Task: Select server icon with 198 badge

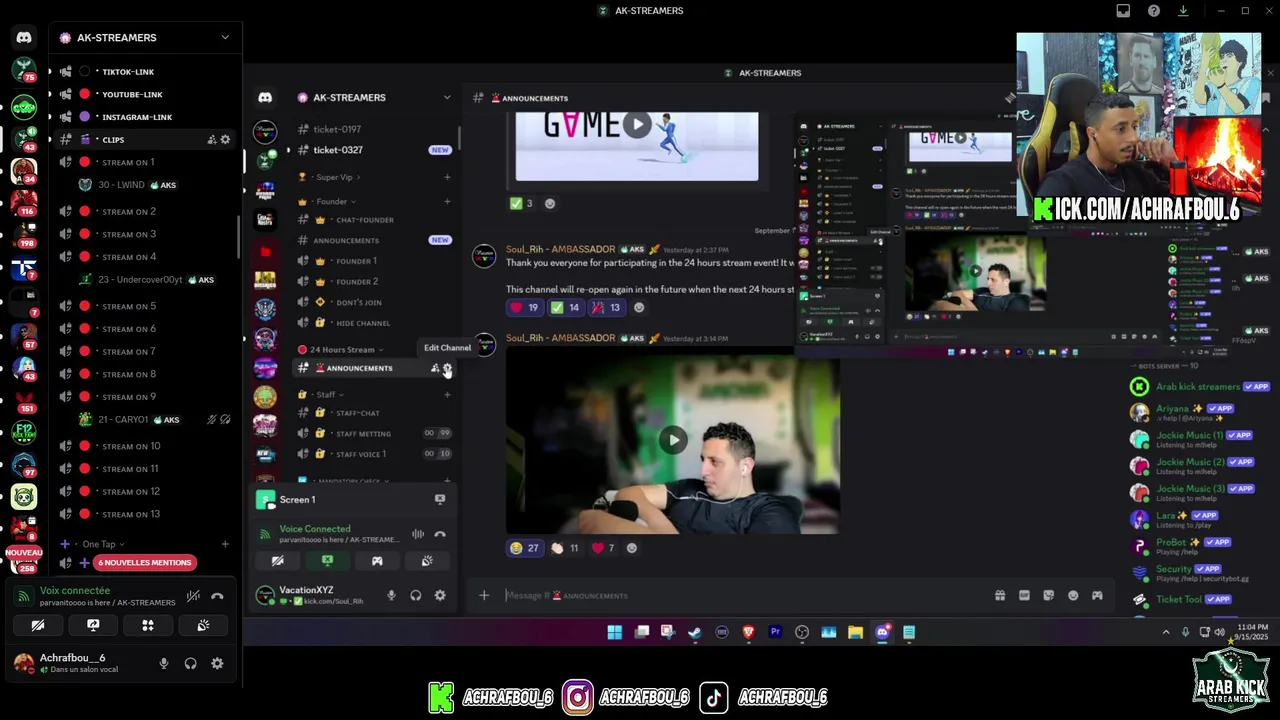Action: click(24, 235)
